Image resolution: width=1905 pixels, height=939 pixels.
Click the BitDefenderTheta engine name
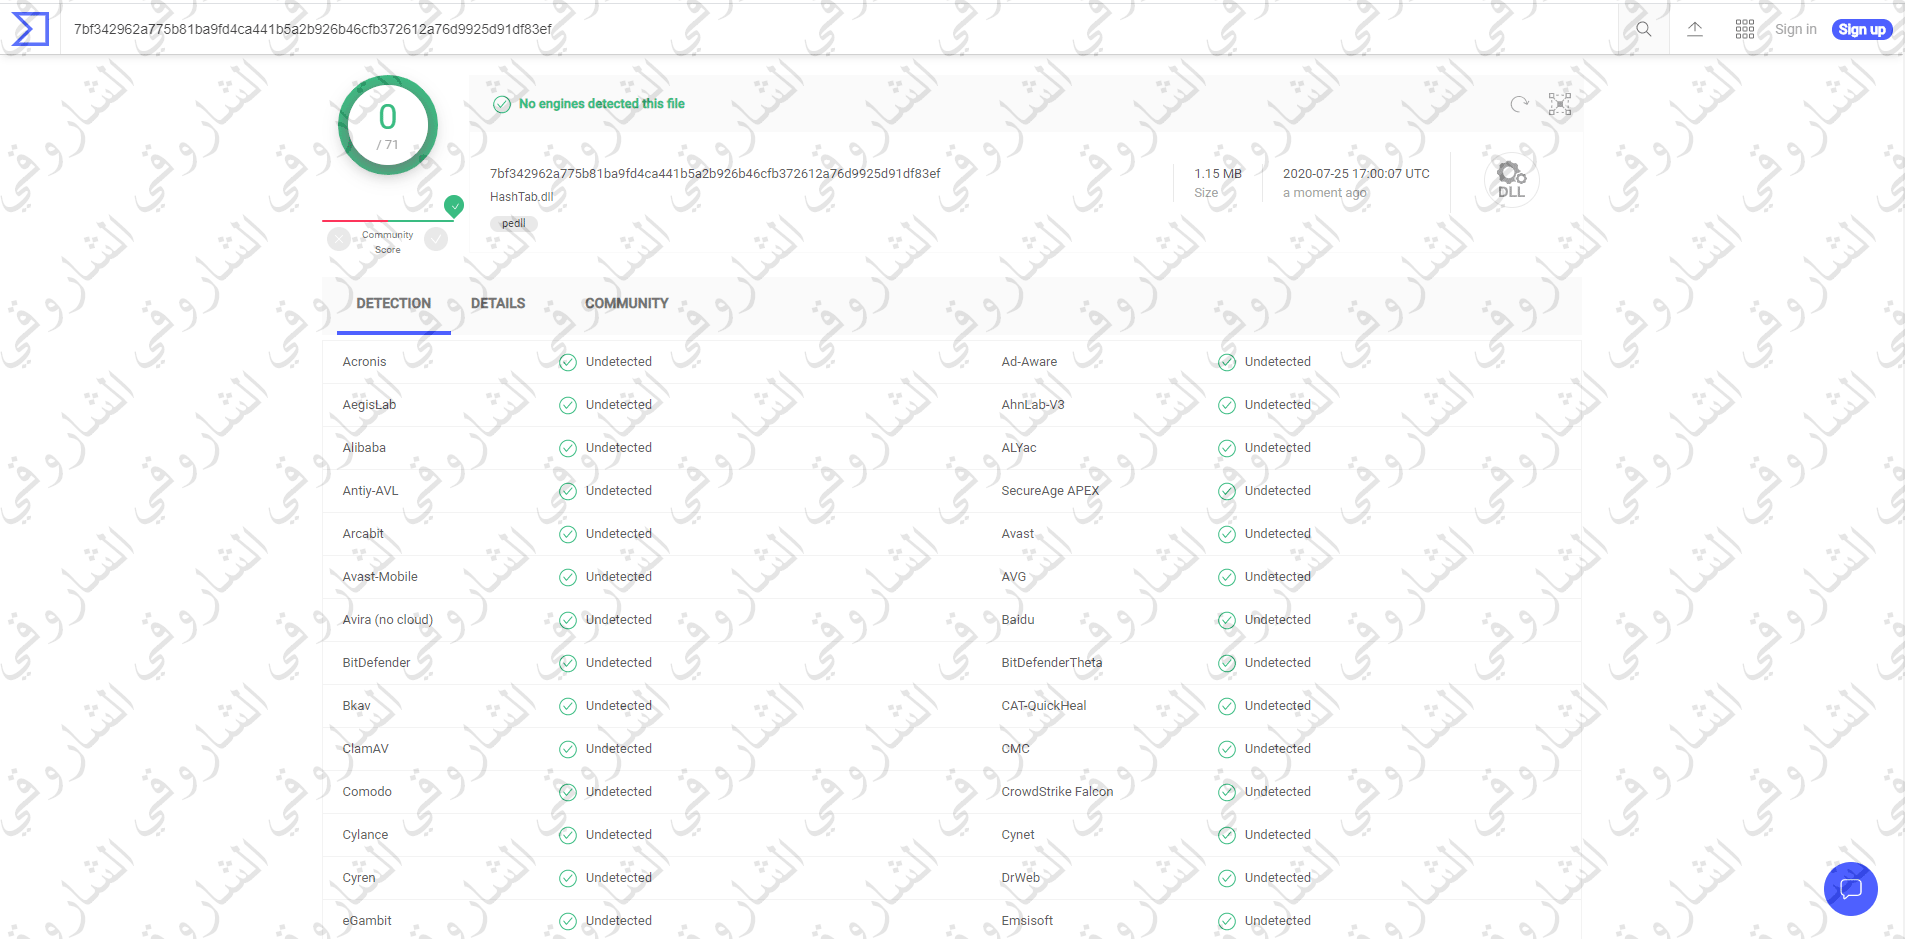click(1052, 663)
